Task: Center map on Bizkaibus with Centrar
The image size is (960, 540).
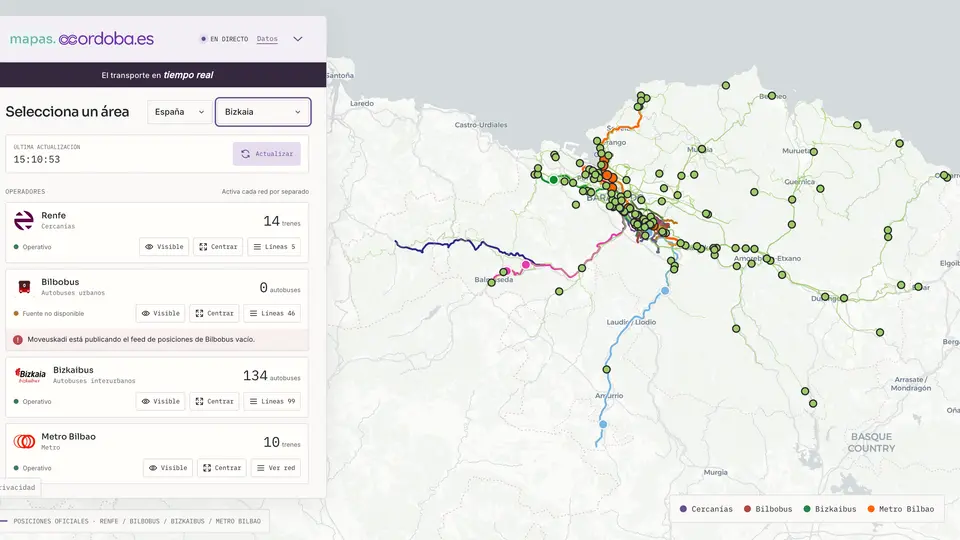Action: 214,402
